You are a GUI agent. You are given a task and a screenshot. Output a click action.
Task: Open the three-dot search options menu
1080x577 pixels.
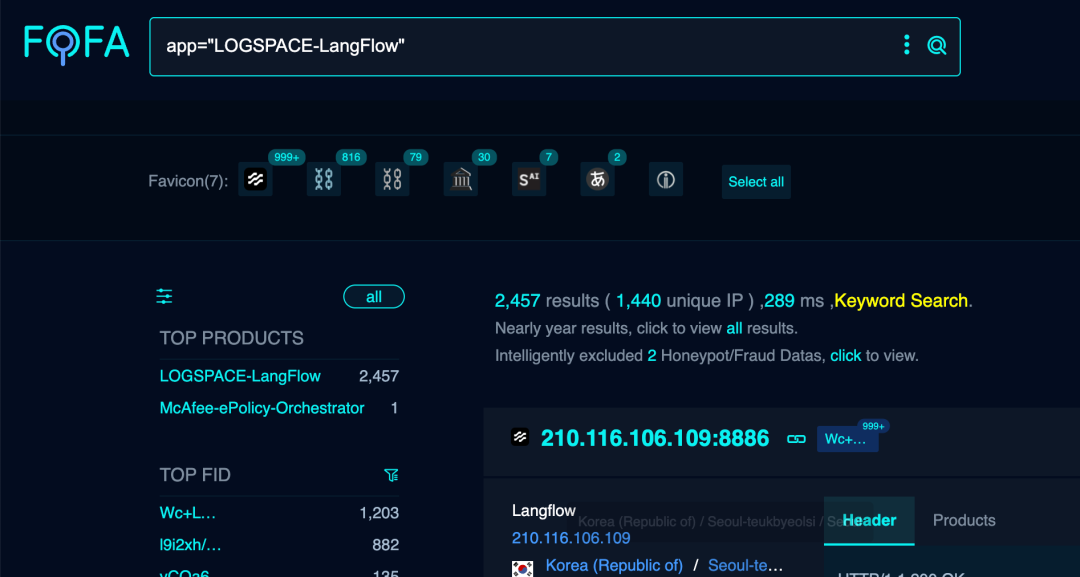pyautogui.click(x=906, y=45)
